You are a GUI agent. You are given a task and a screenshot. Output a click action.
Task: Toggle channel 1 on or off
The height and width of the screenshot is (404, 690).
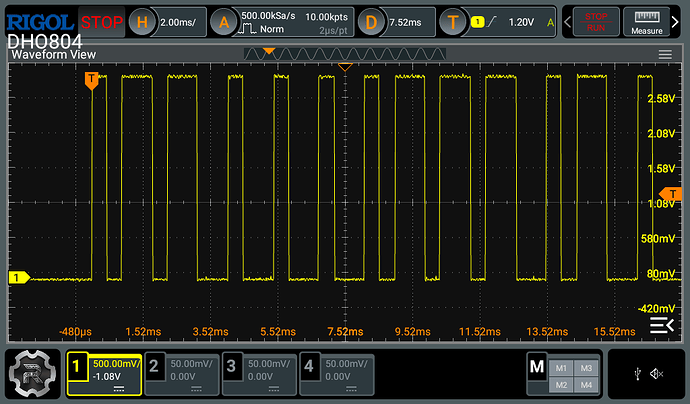(77, 366)
